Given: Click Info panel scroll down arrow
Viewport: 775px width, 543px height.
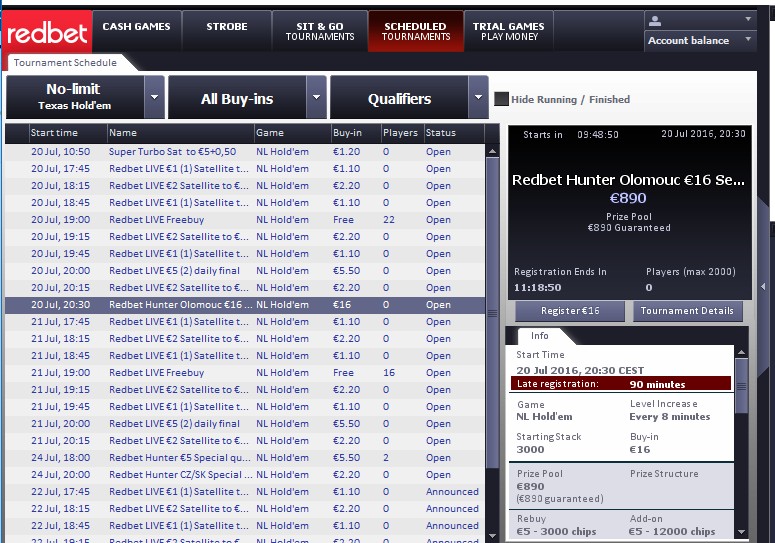Looking at the screenshot, I should pyautogui.click(x=741, y=532).
